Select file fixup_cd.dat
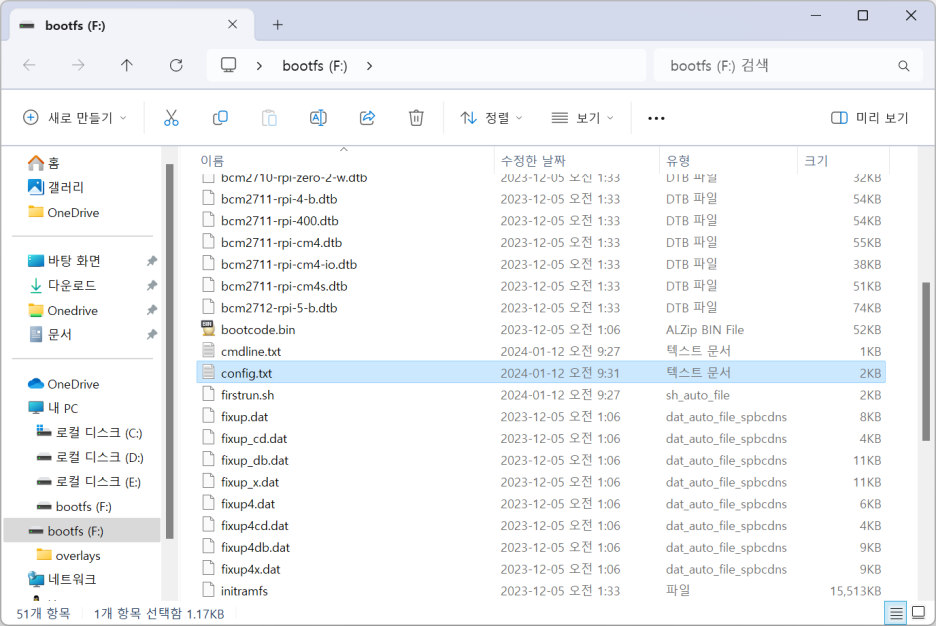Screen dimensions: 936x626 tap(254, 439)
